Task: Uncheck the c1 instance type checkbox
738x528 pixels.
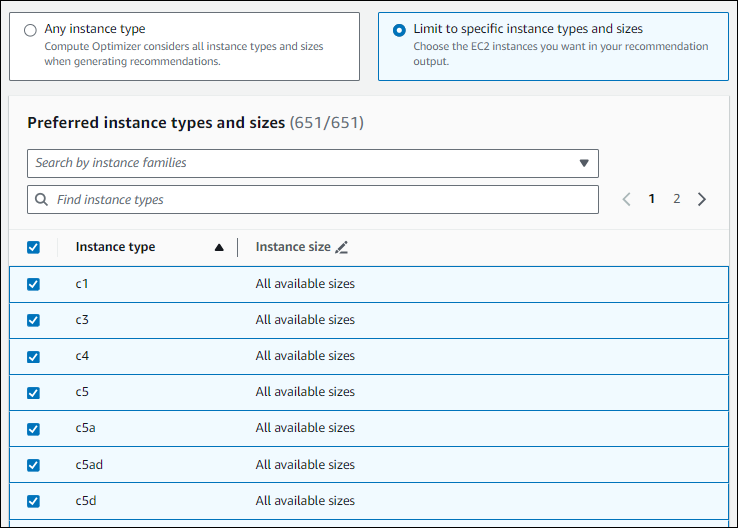Action: point(33,284)
